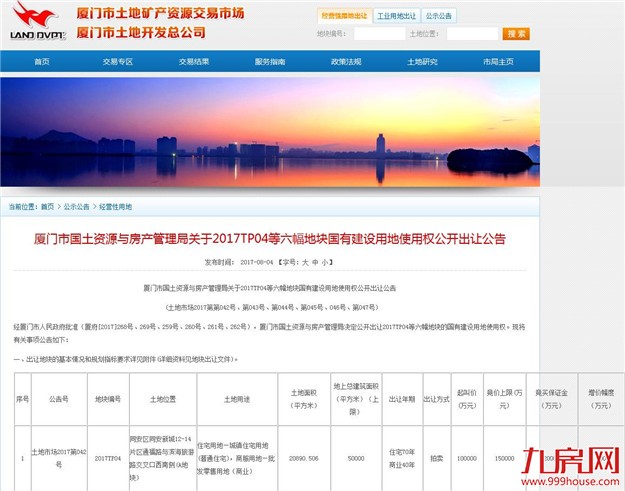Click the red announcement title 2017TP04等六幅地块
The image size is (625, 491).
(270, 239)
